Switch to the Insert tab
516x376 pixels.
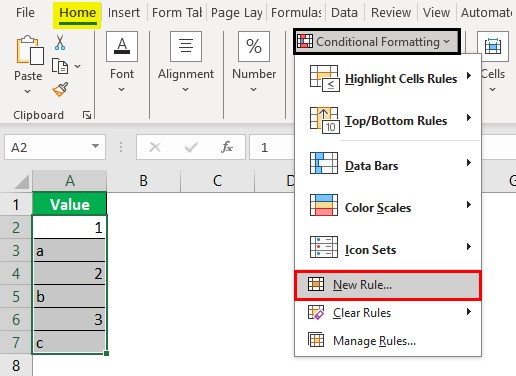click(x=124, y=13)
